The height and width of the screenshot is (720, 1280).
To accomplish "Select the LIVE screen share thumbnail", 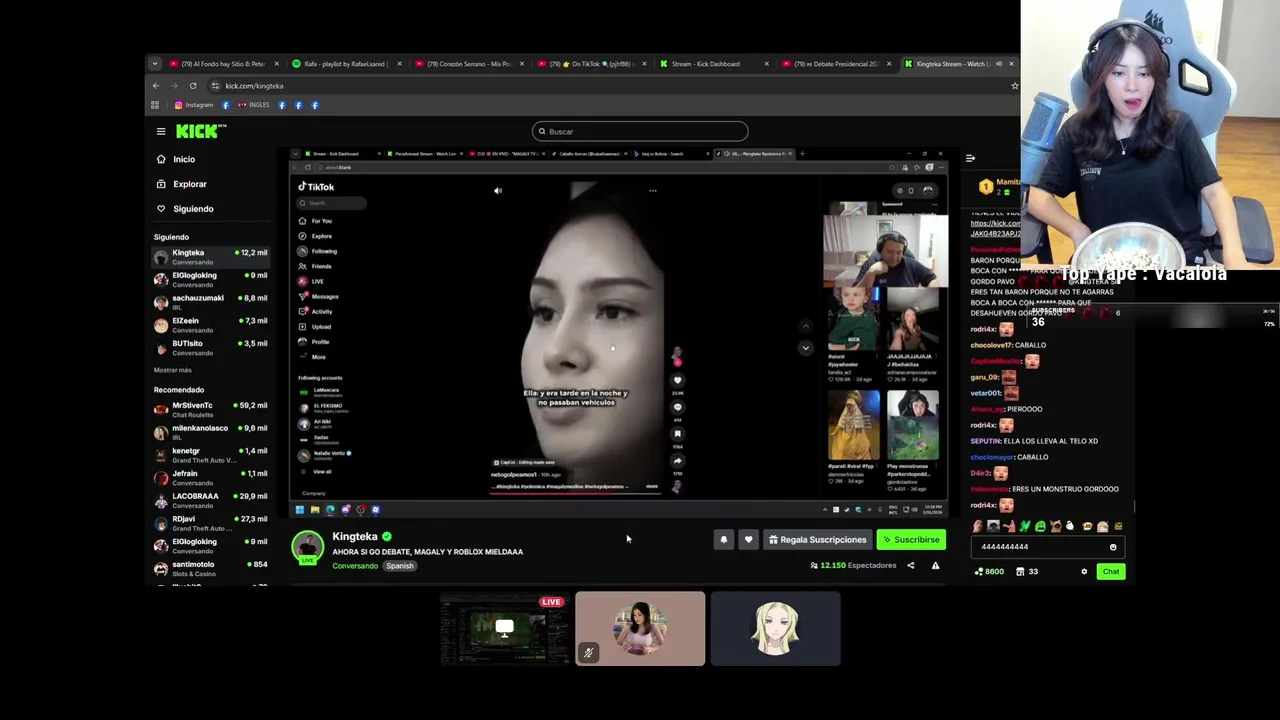I will (504, 629).
